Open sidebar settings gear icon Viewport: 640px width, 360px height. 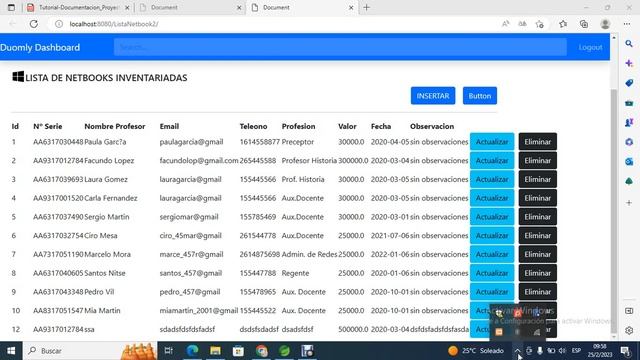629,331
